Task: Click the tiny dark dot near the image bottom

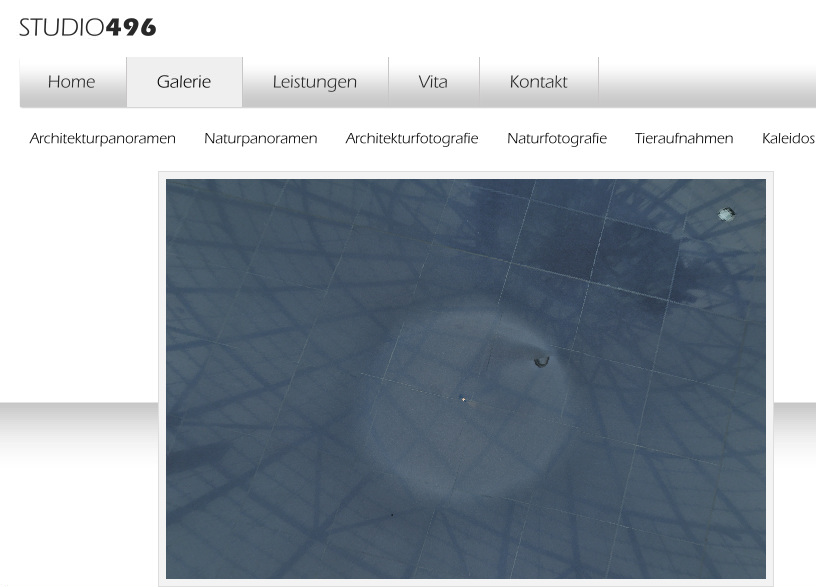Action: click(x=392, y=515)
